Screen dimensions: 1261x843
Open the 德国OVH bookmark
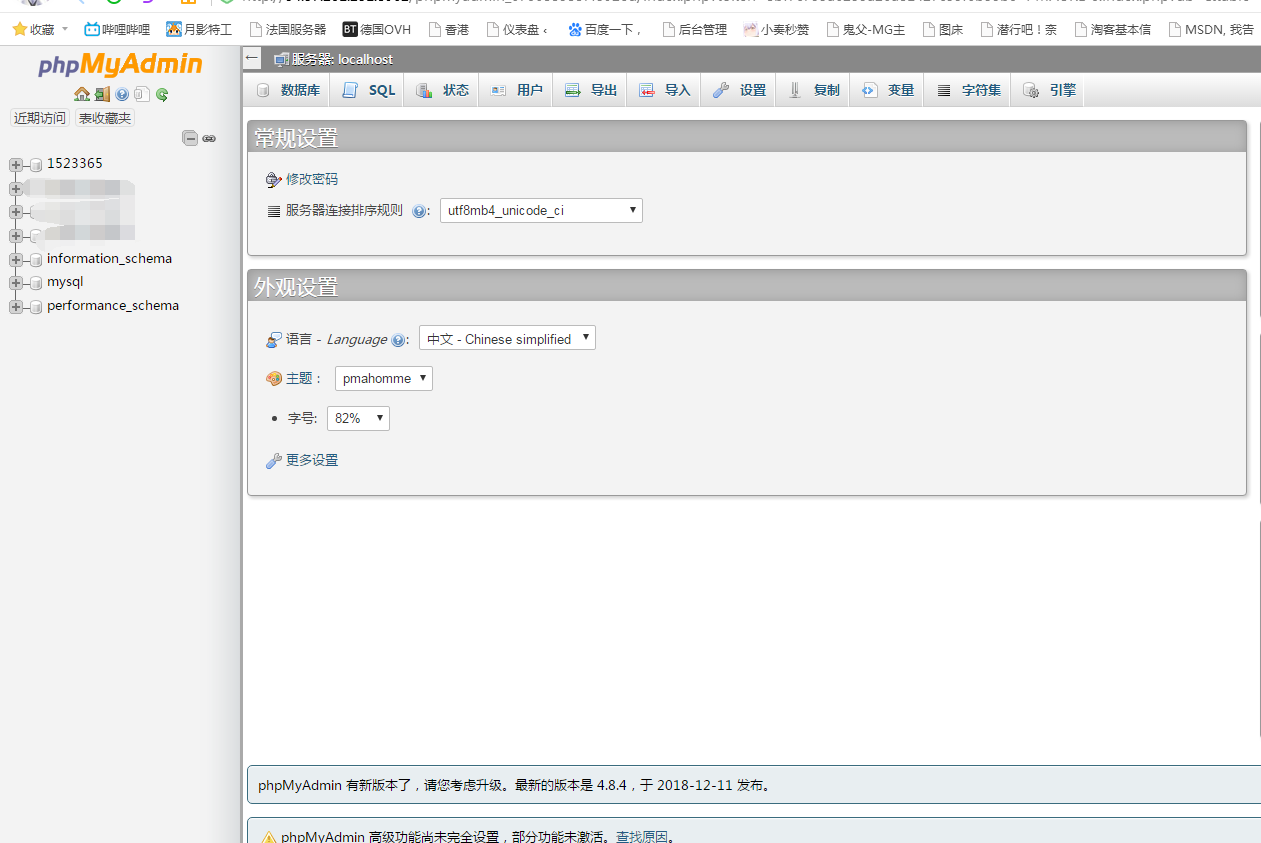(377, 29)
